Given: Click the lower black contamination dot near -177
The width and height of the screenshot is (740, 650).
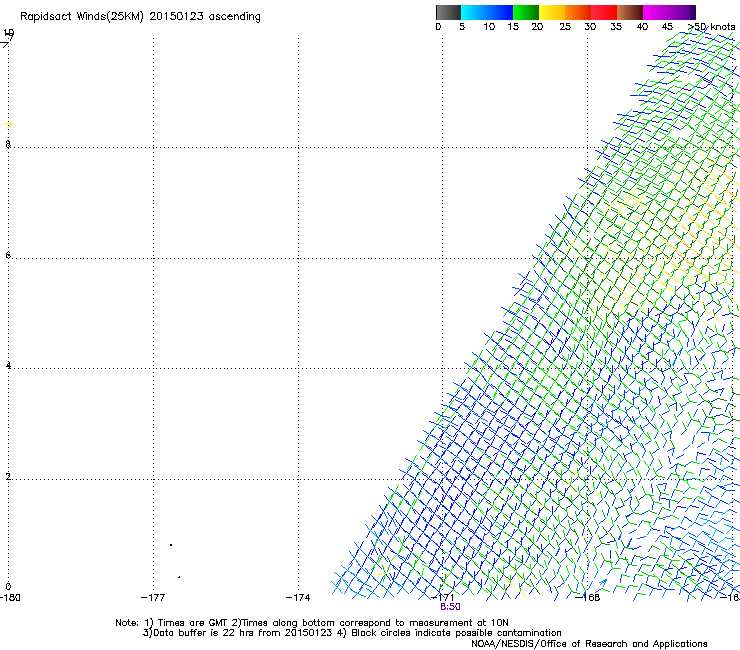Looking at the screenshot, I should point(179,577).
